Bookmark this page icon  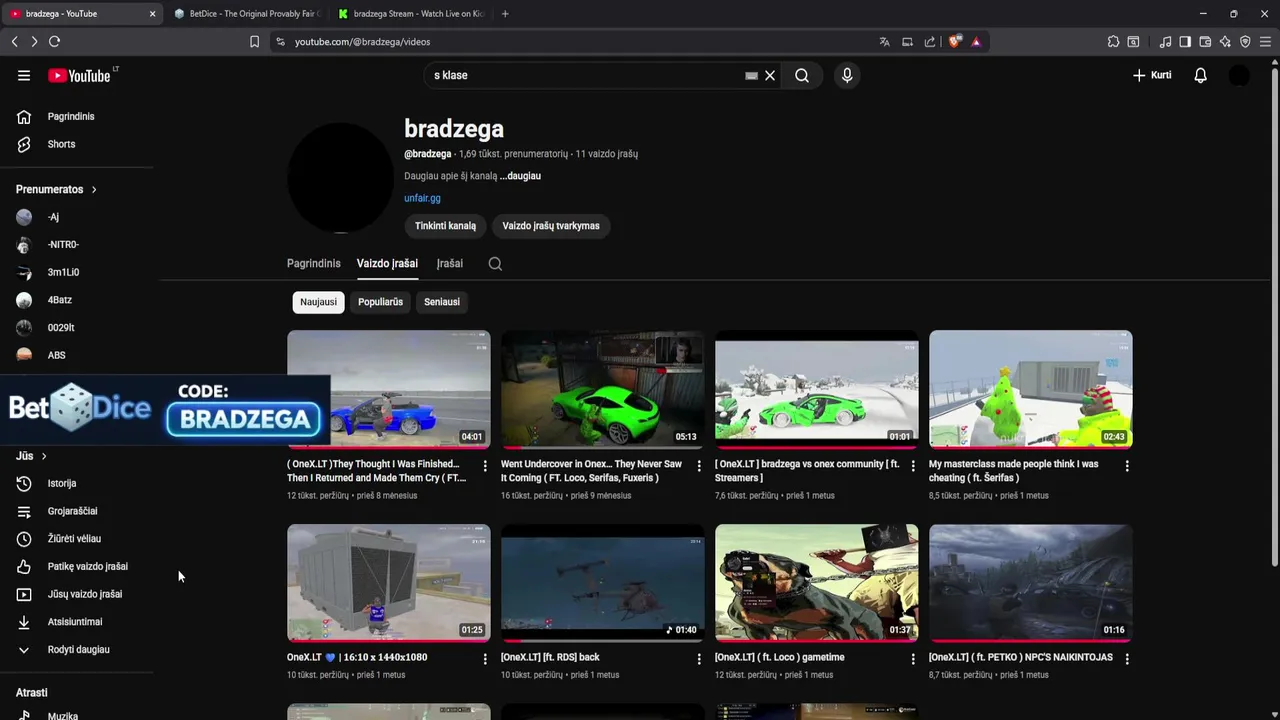coord(254,41)
